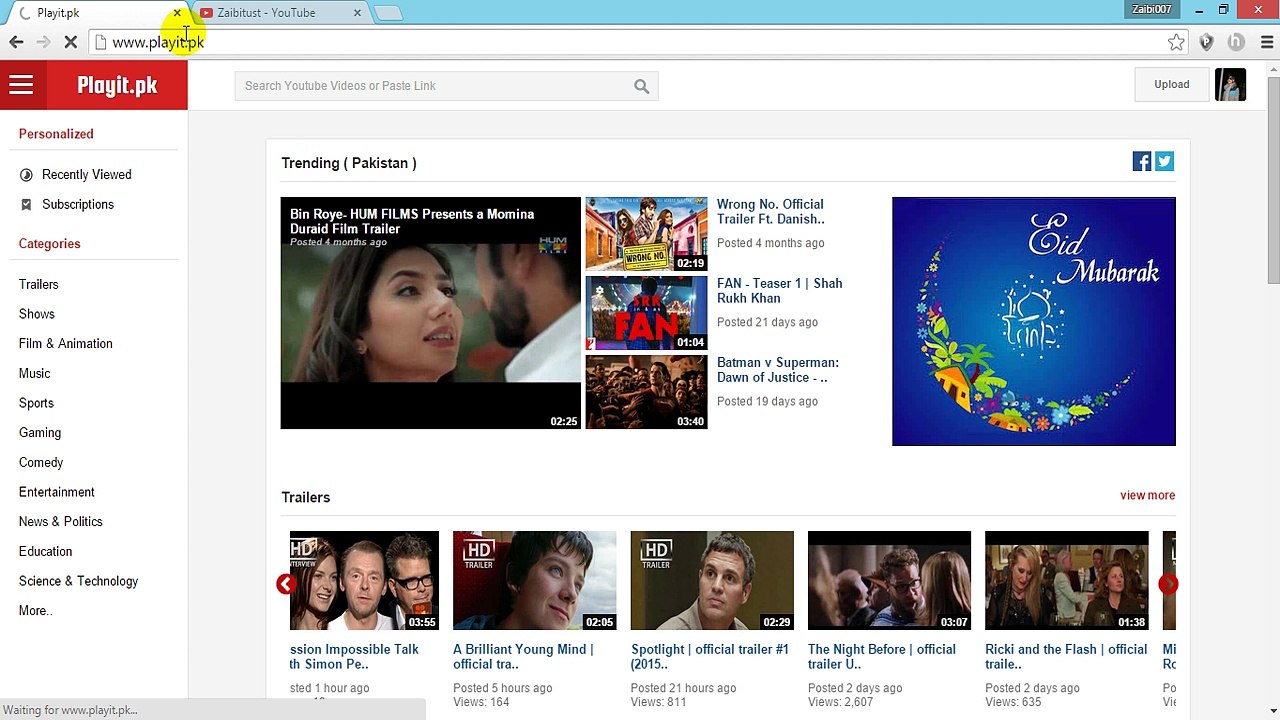Open A Brilliant Young Mind thumbnail
Screen dimensions: 1280x720
535,580
